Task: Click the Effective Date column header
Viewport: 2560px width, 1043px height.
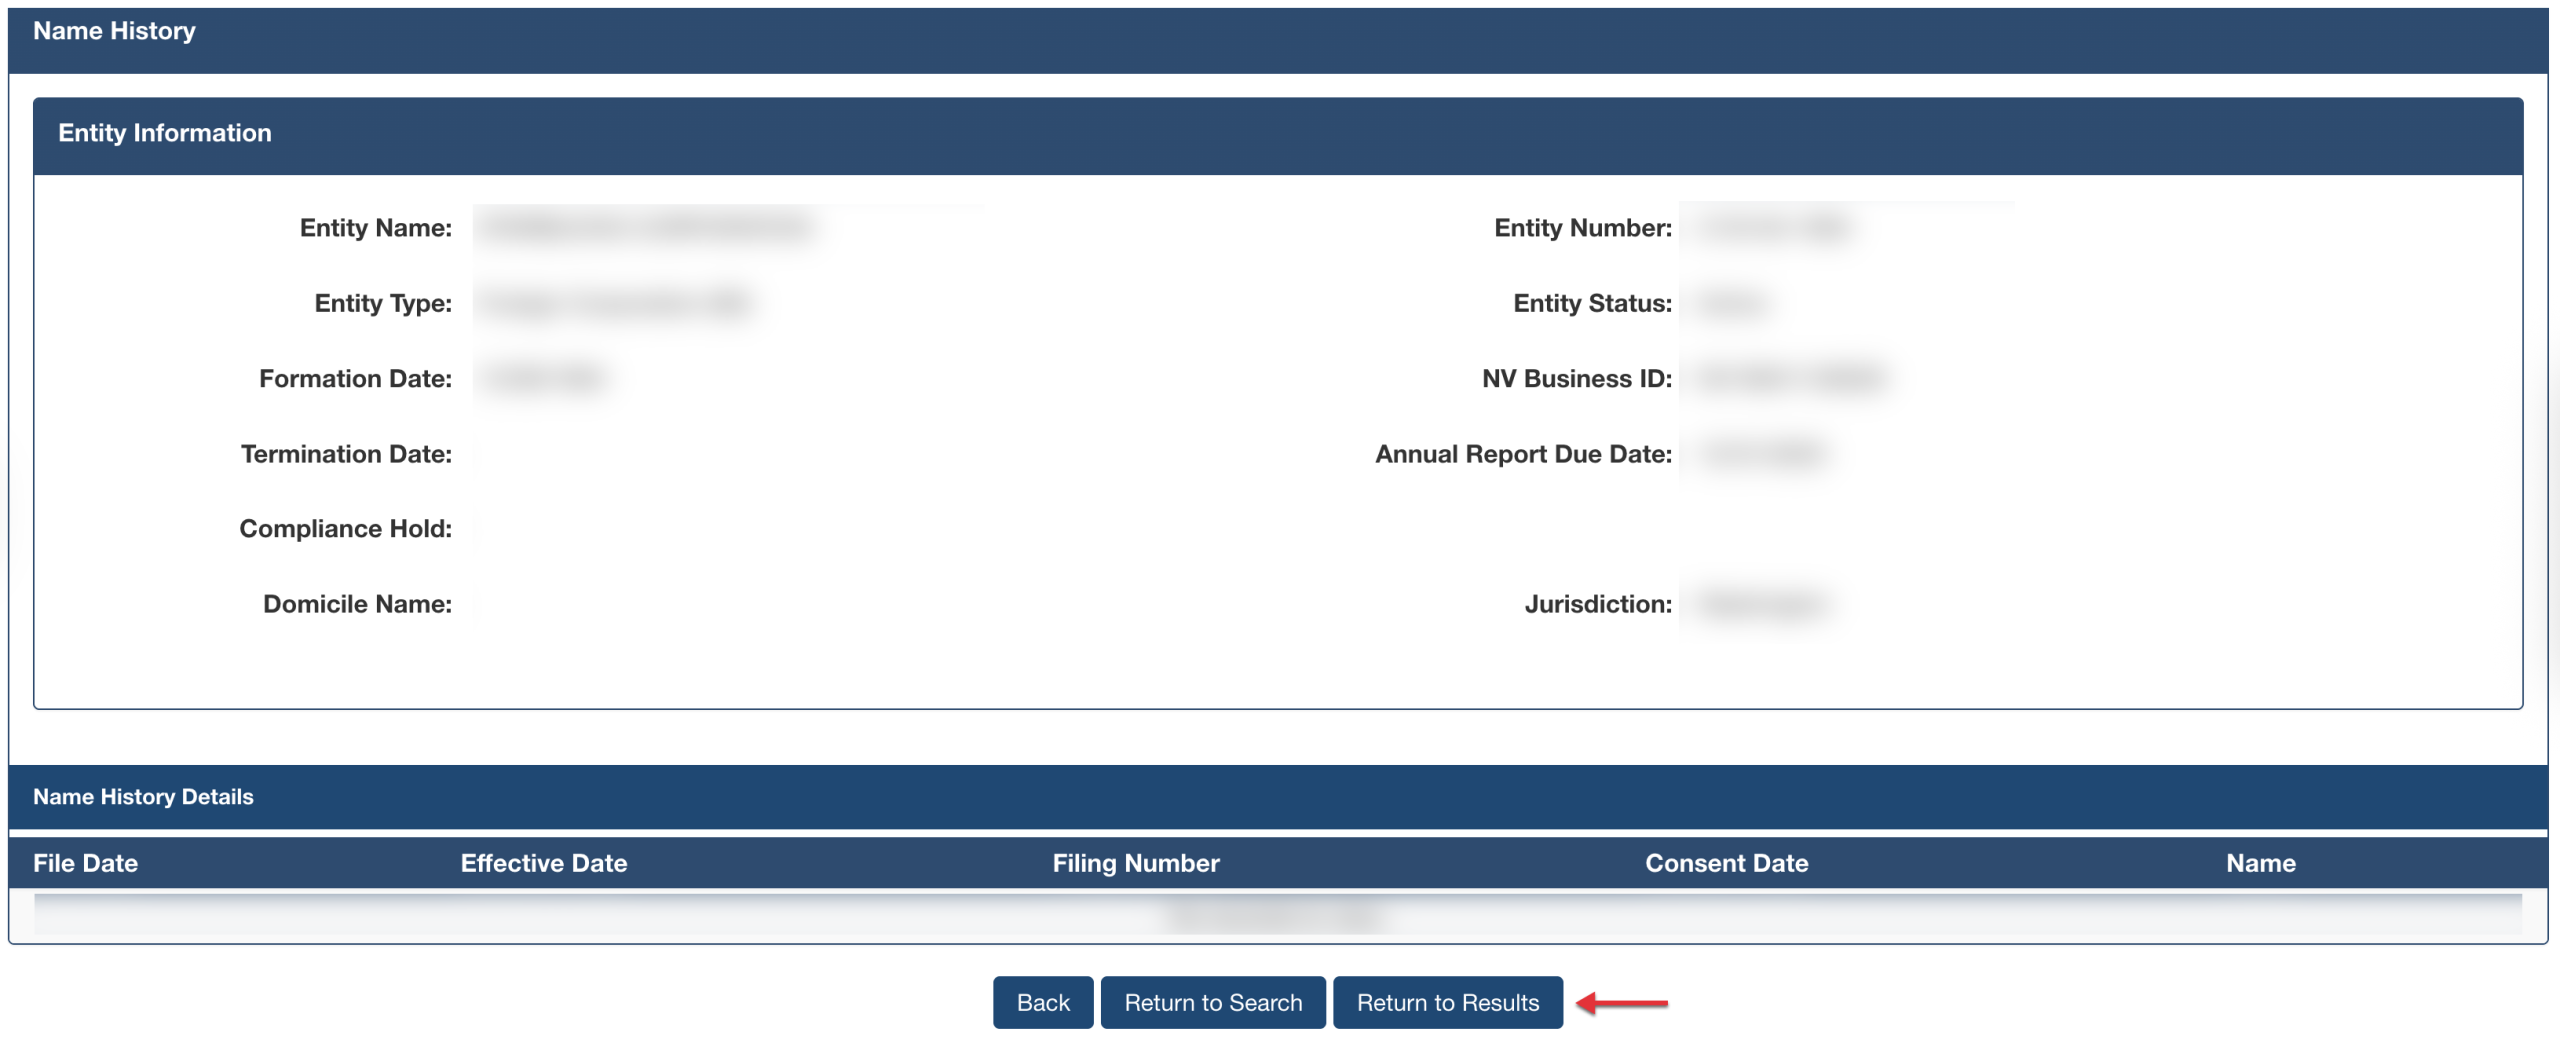Action: point(543,863)
